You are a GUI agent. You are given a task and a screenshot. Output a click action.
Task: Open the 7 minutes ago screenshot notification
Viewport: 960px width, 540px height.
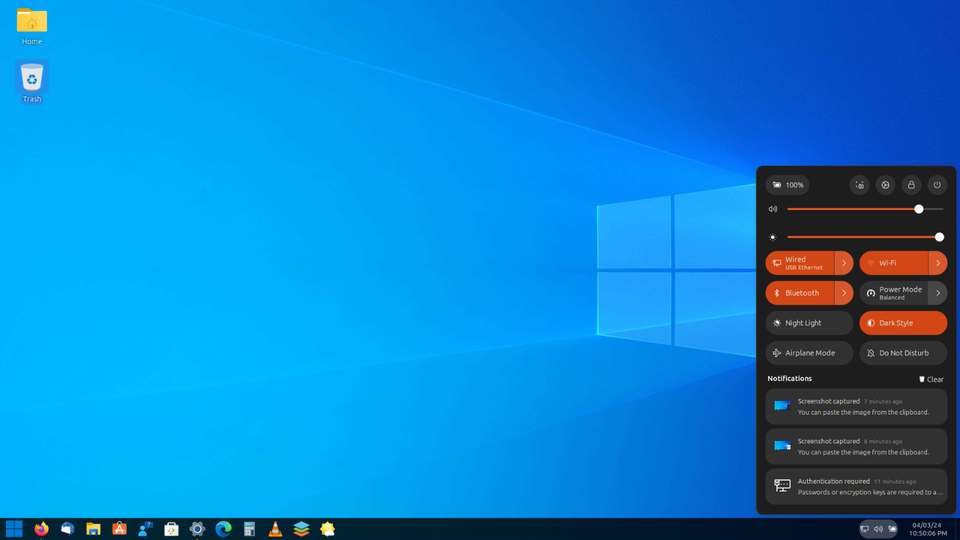(856, 407)
